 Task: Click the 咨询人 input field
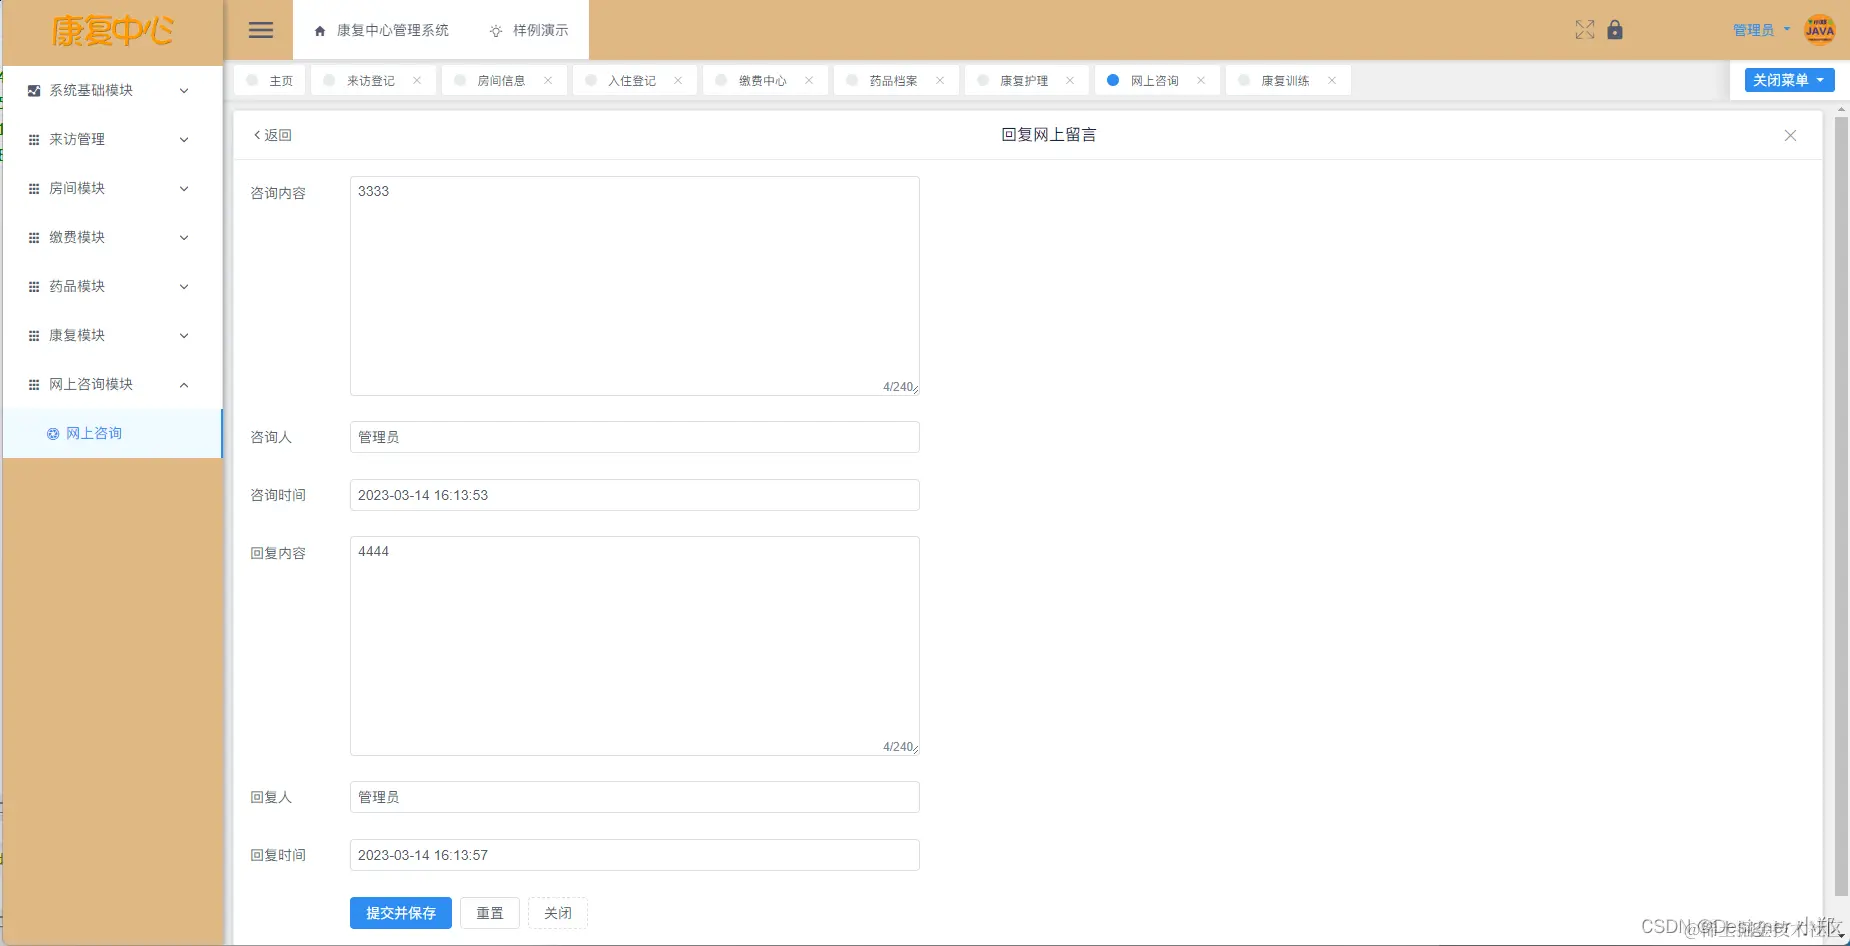(635, 437)
